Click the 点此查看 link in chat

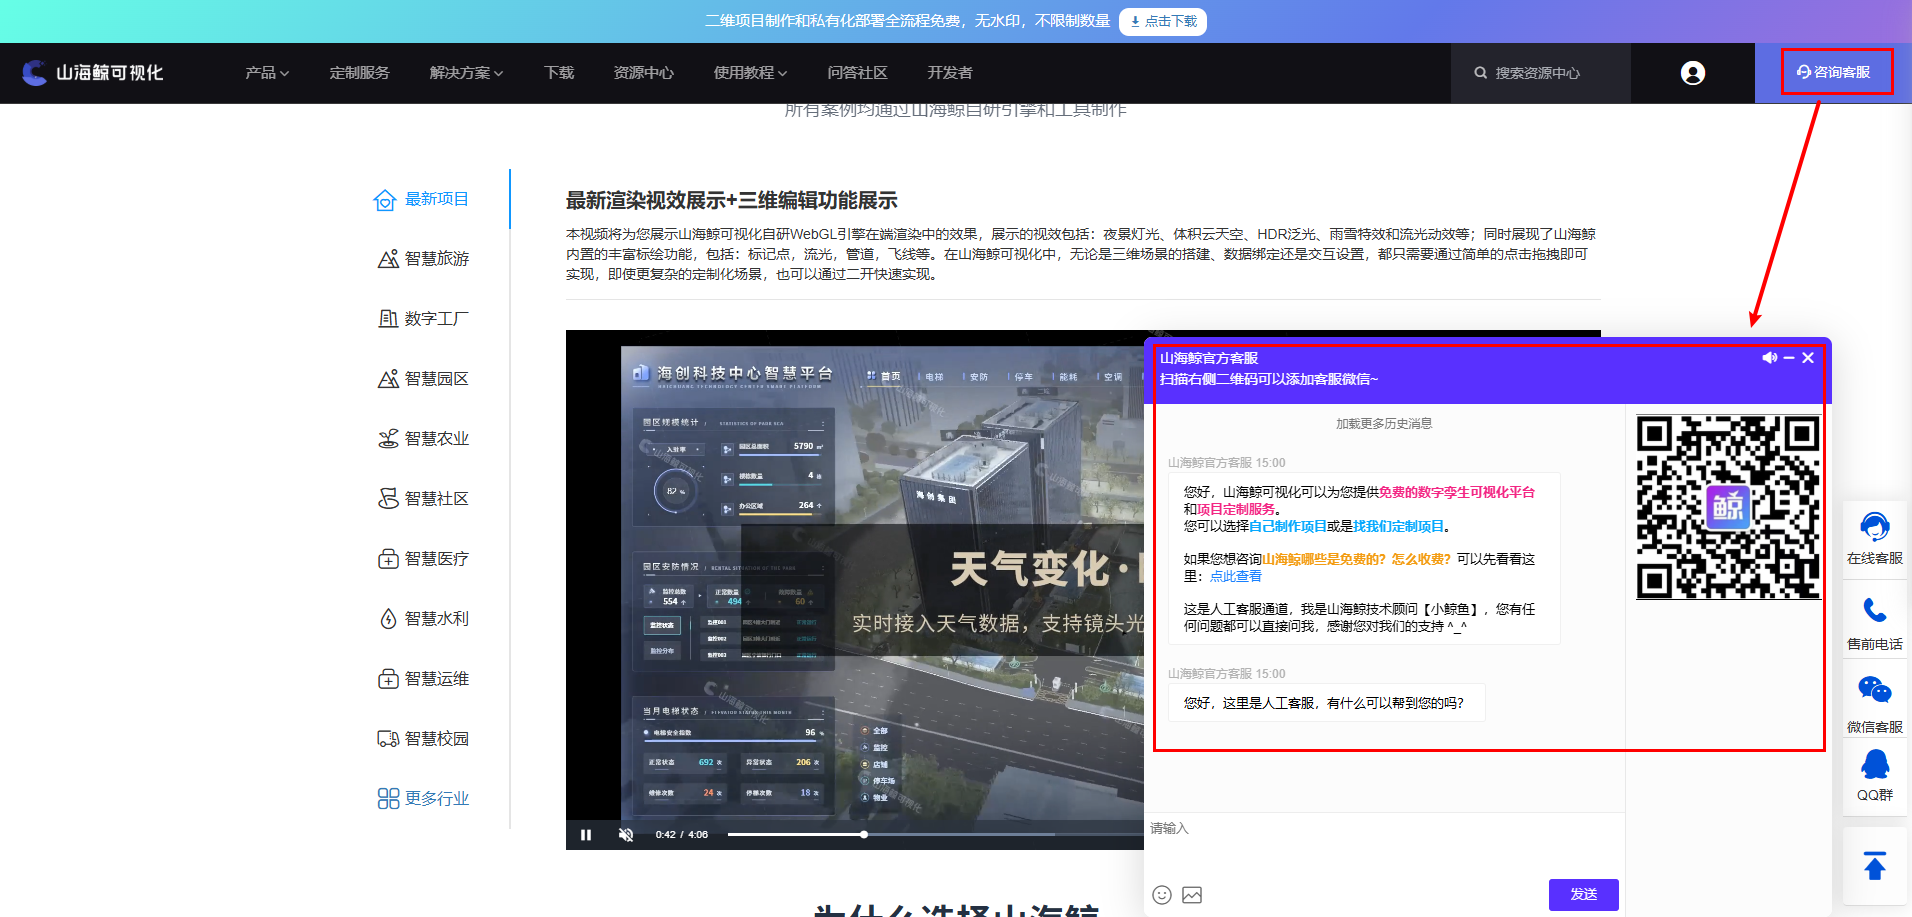coord(1236,576)
